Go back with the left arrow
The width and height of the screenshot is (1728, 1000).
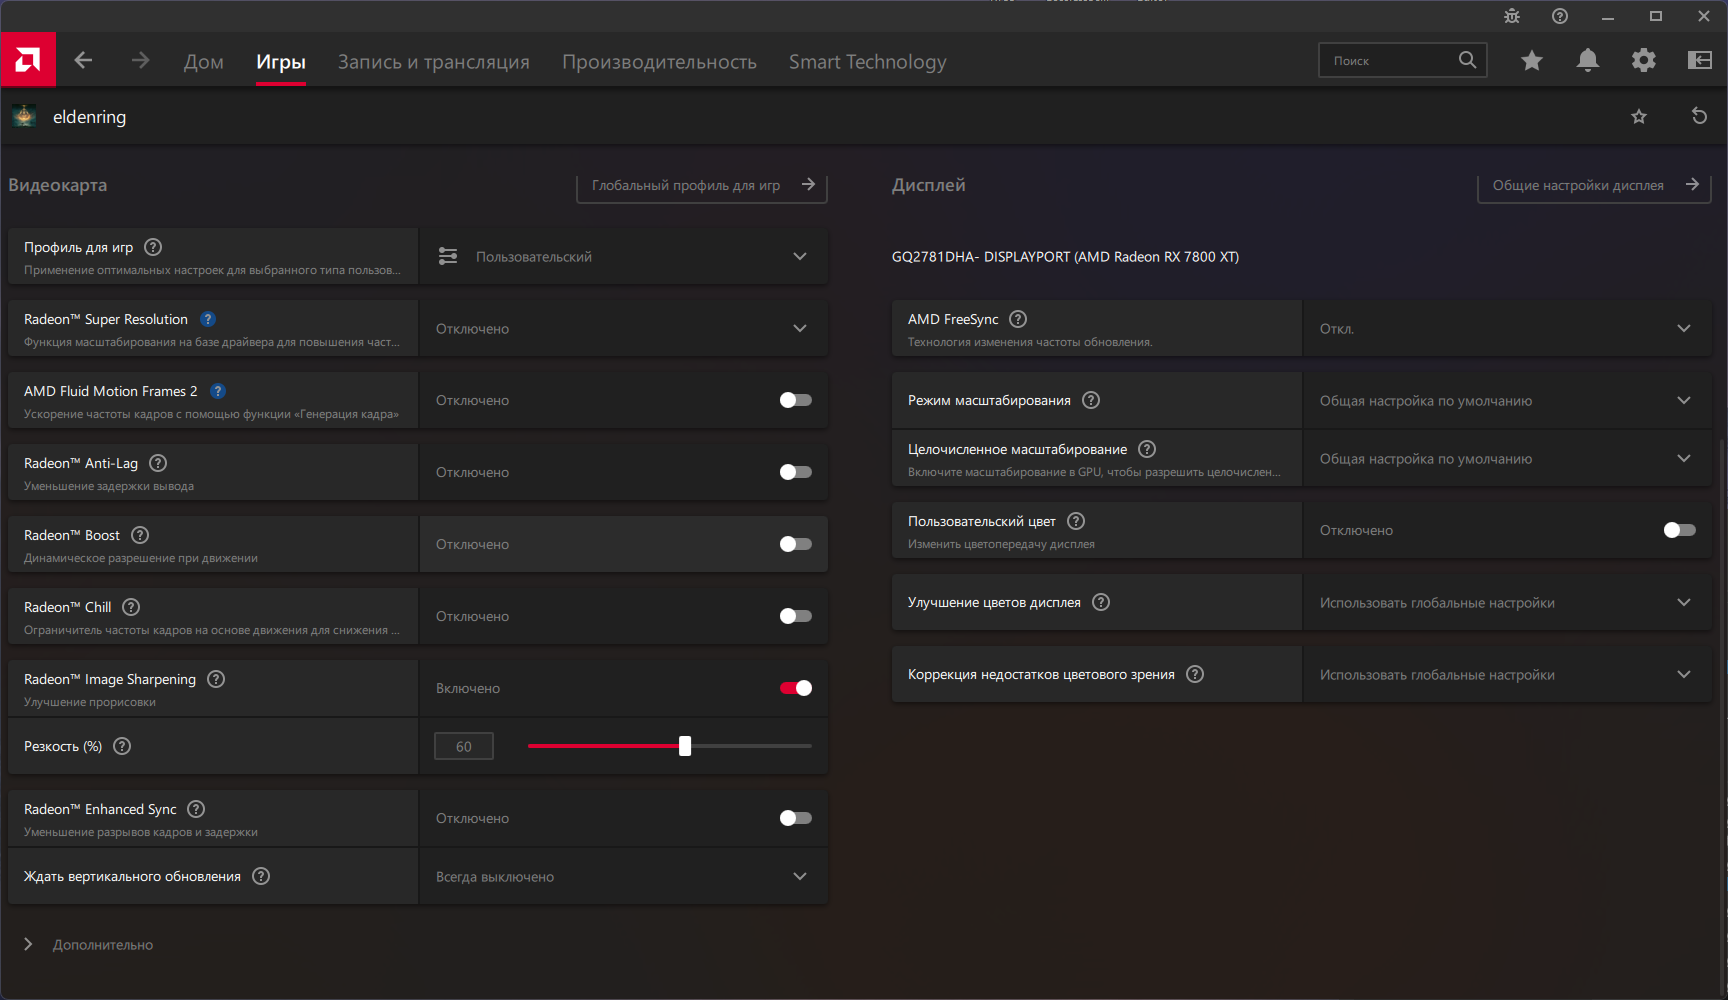[83, 61]
